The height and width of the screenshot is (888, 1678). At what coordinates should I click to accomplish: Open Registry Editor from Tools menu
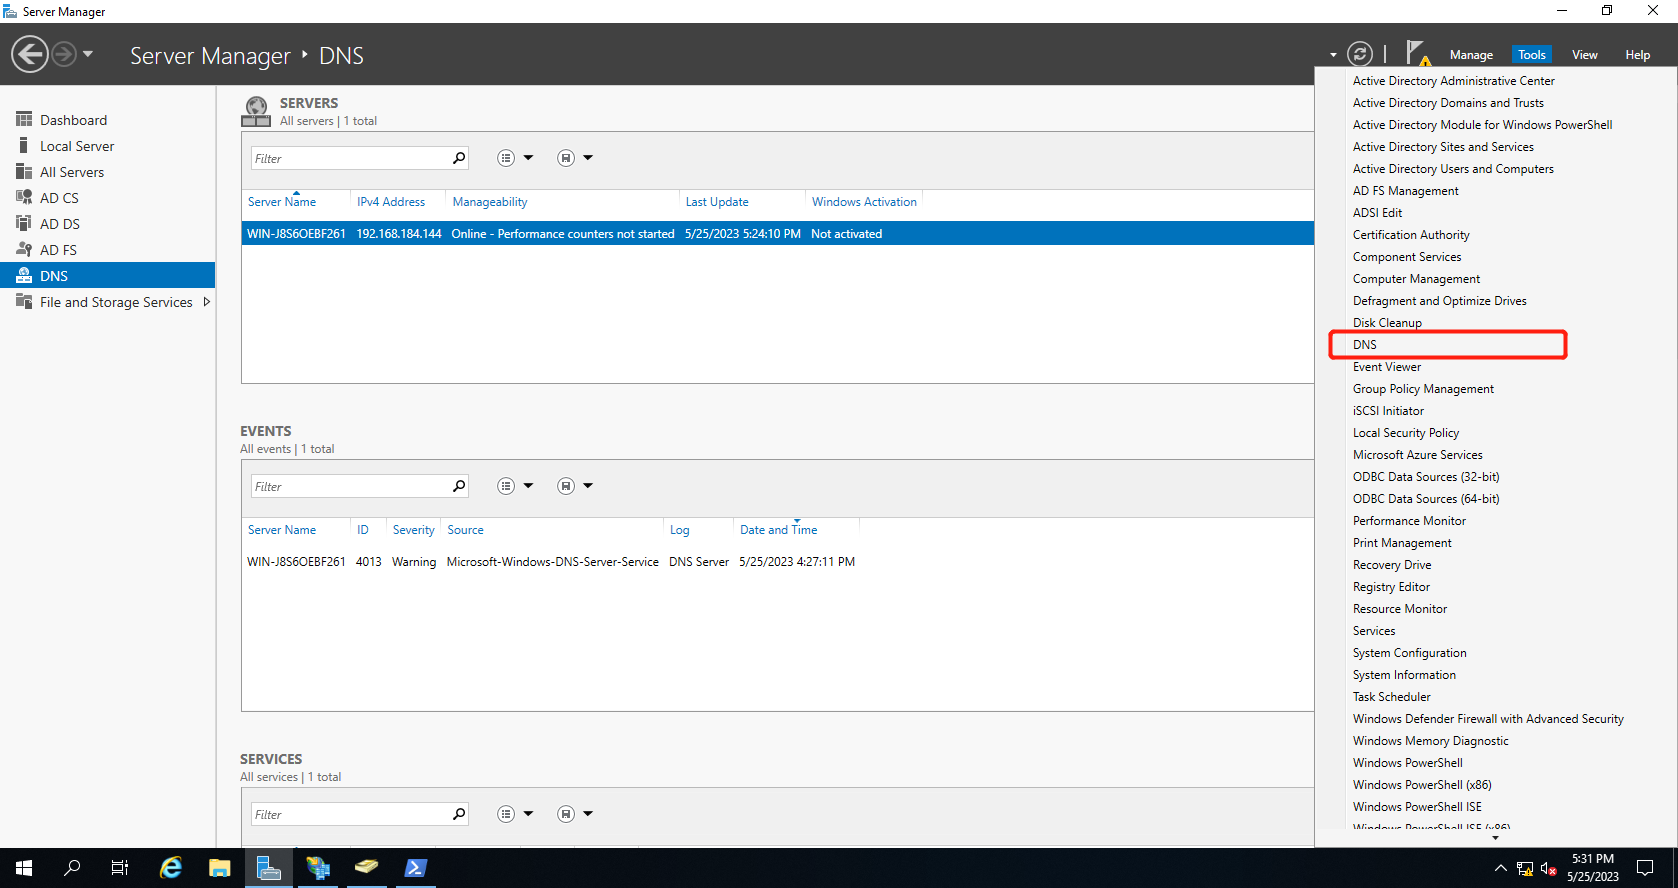pos(1391,587)
